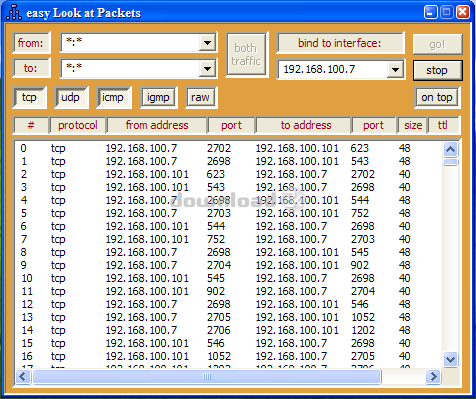476x399 pixels.
Task: Click the port header after from address
Action: [x=231, y=125]
